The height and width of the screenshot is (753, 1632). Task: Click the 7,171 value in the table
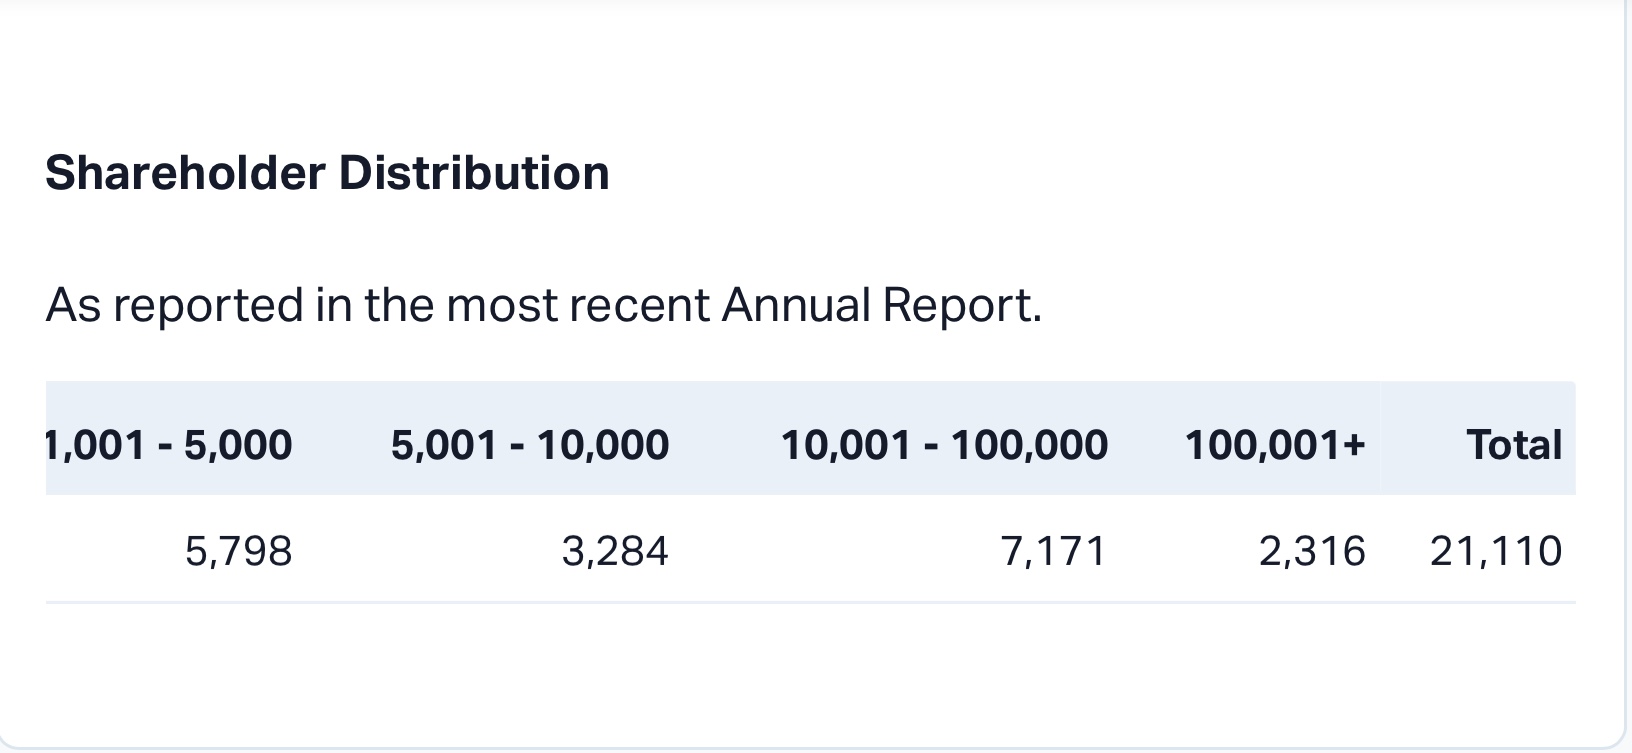tap(1054, 551)
